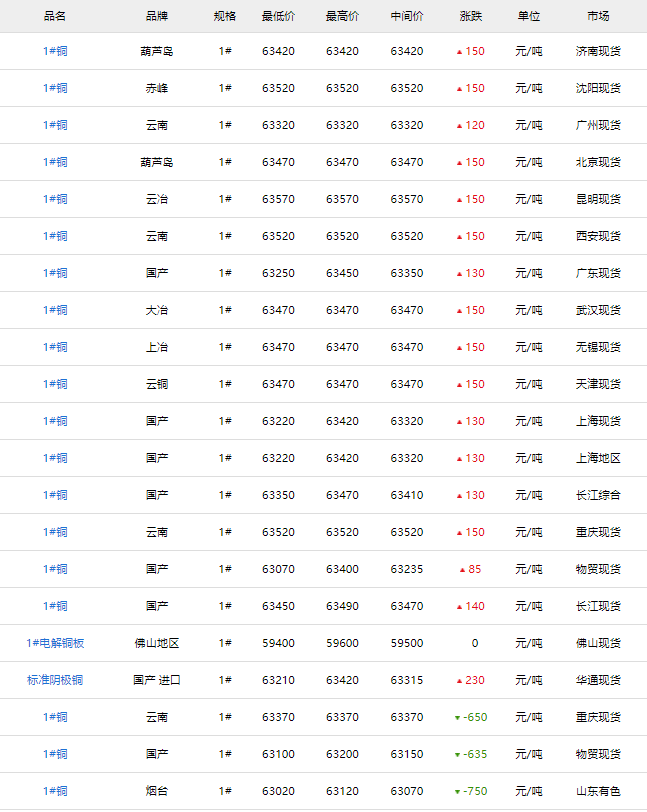The image size is (647, 812).
Task: Open the 标准阴极铜 product link
Action: [55, 680]
